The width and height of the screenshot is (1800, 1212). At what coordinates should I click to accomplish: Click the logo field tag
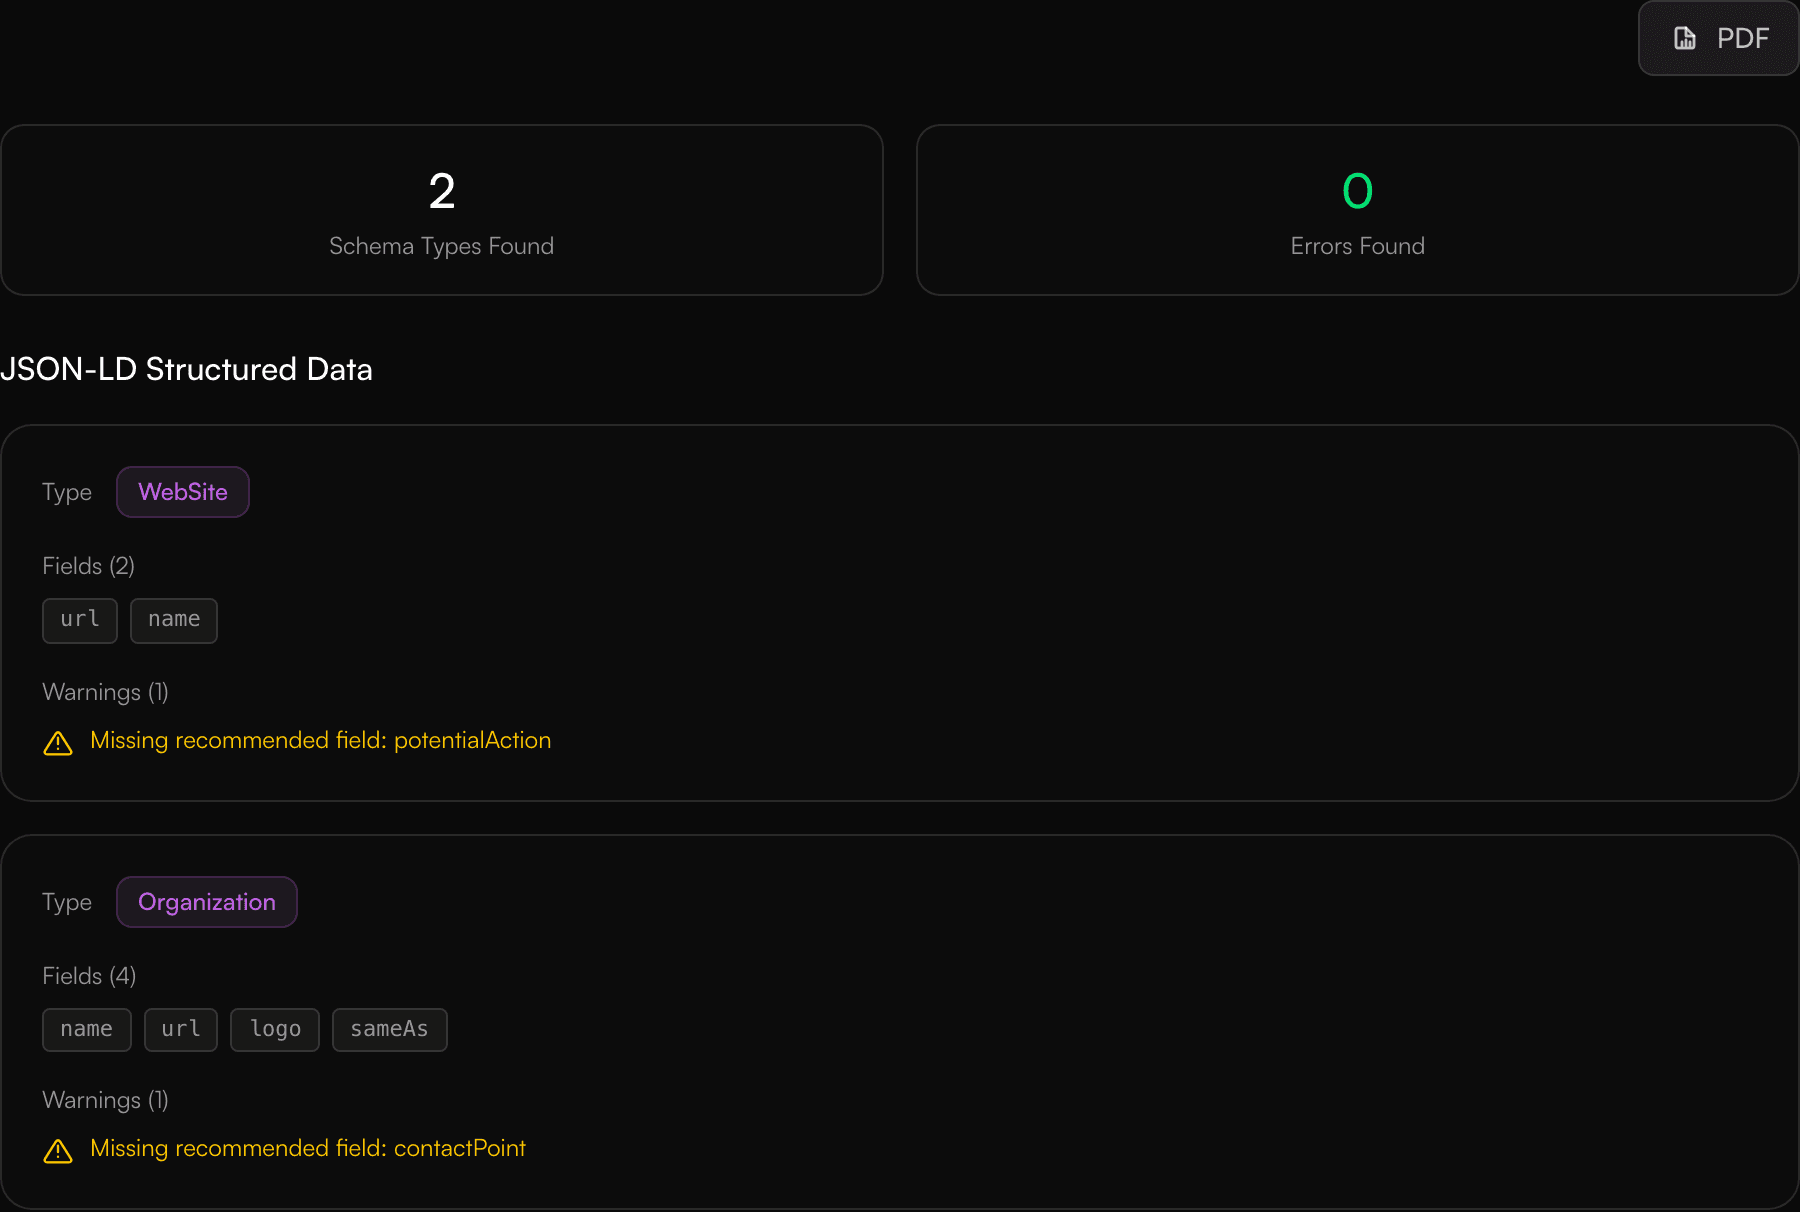[274, 1029]
